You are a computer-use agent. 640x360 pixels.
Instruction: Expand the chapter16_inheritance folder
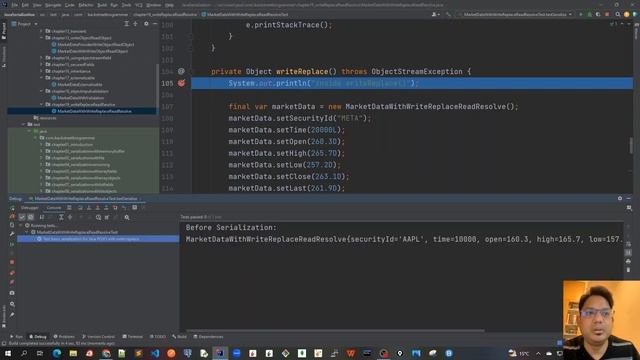pyautogui.click(x=42, y=71)
